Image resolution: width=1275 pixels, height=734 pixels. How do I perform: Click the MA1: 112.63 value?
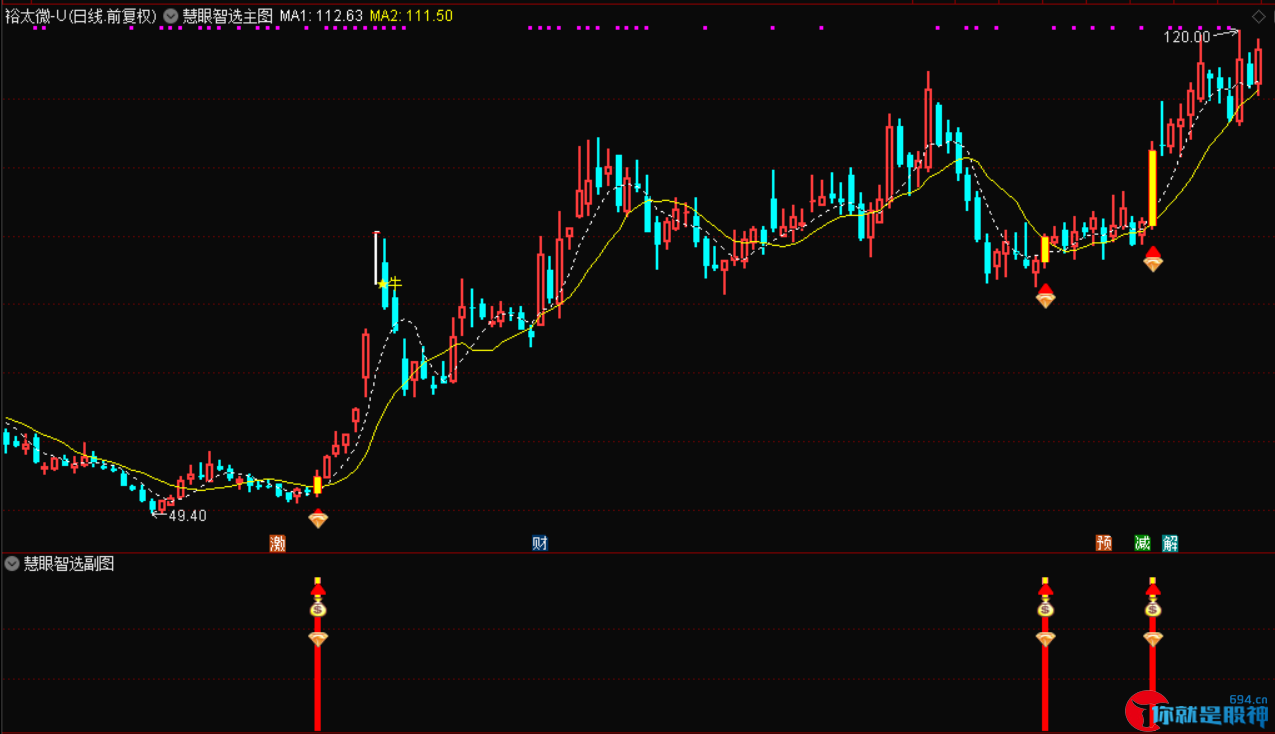coord(320,16)
